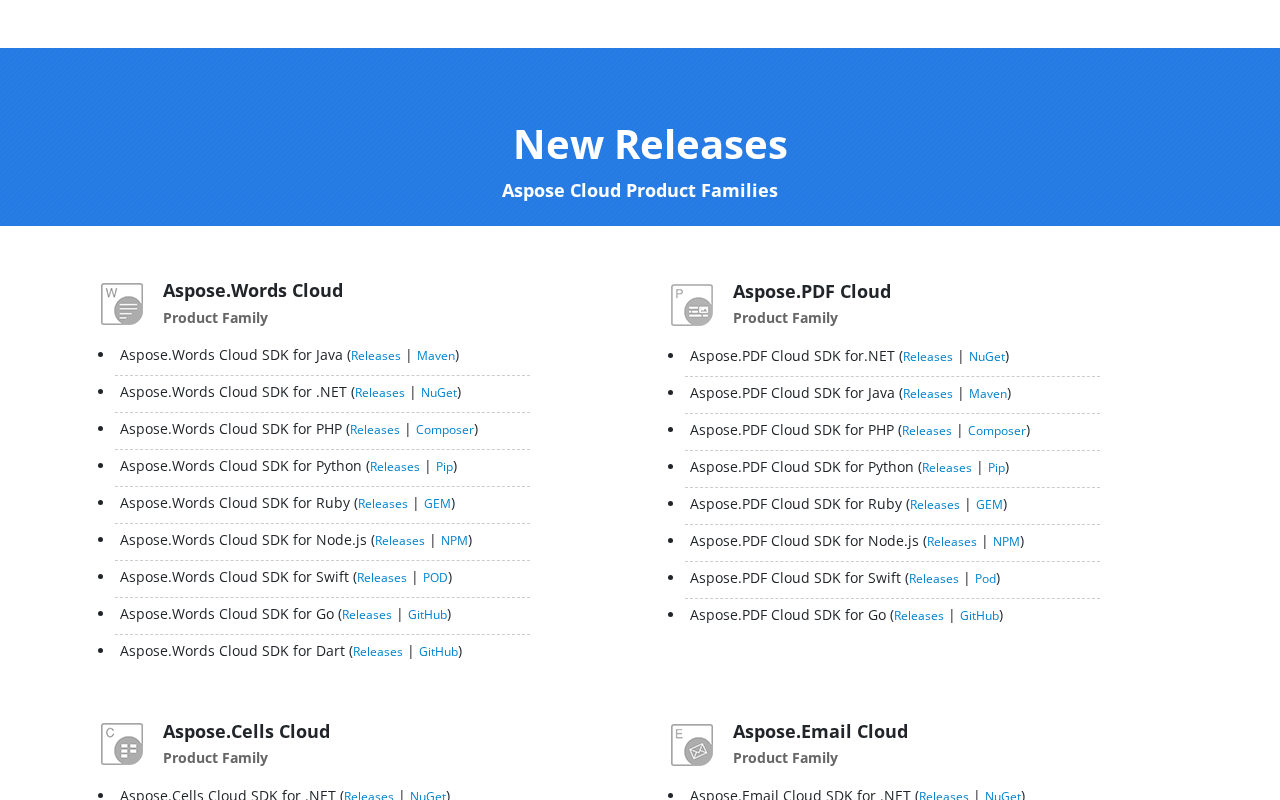Click the Aspose.PDF Cloud heading
This screenshot has width=1280, height=800.
click(812, 291)
